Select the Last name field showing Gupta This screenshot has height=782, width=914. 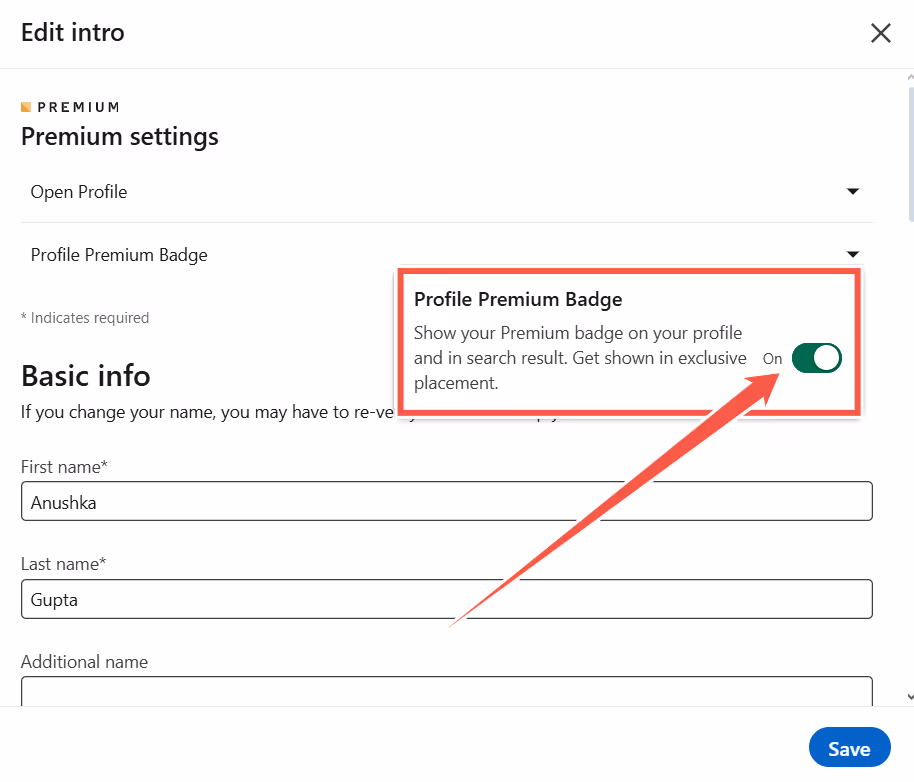point(446,599)
